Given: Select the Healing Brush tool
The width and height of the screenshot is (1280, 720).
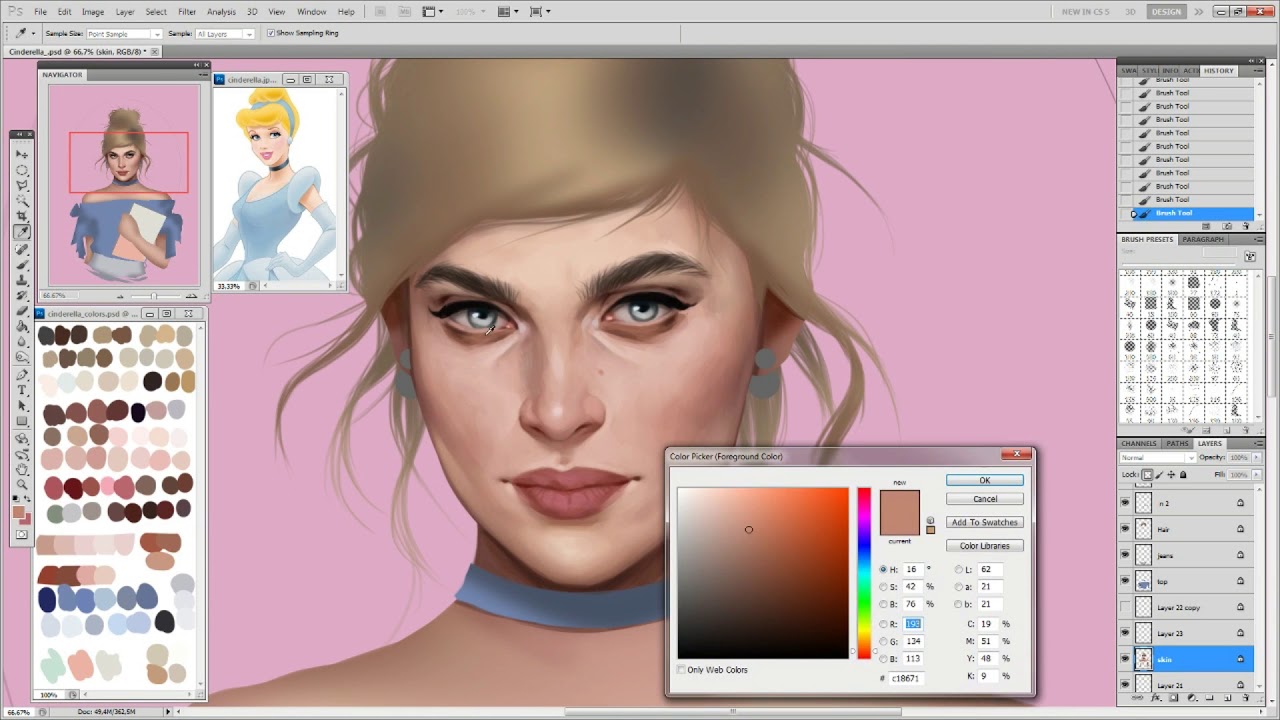Looking at the screenshot, I should tap(21, 248).
